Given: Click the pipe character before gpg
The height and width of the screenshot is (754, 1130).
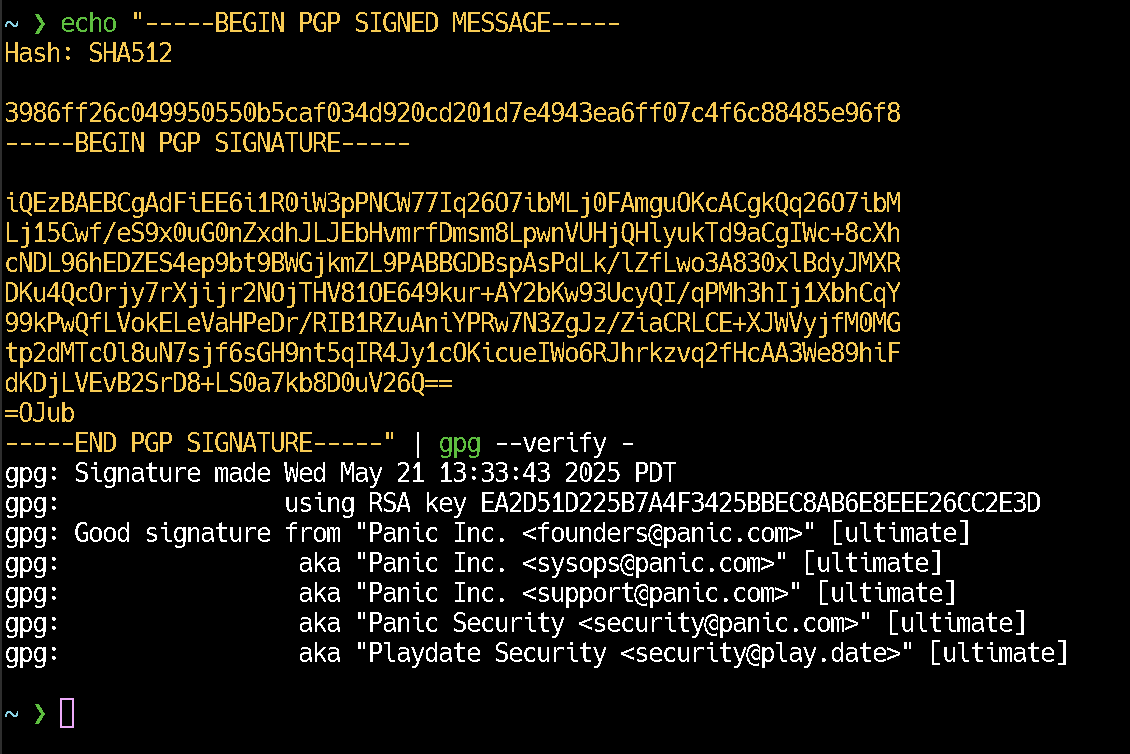Looking at the screenshot, I should tap(417, 443).
